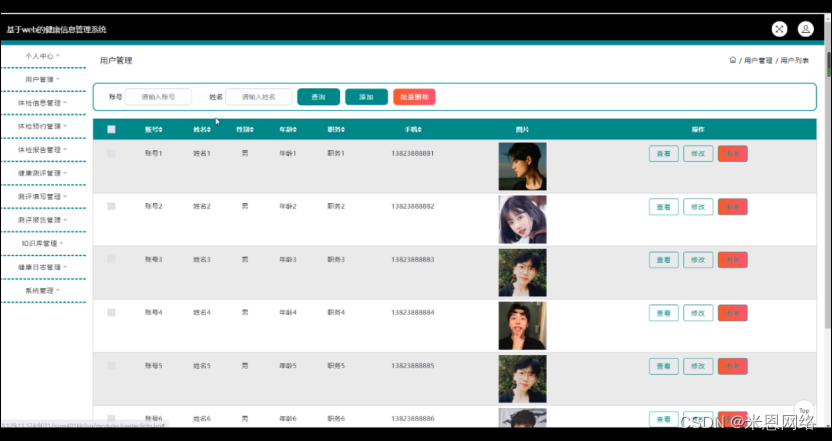The height and width of the screenshot is (441, 832).
Task: Tick the checkbox for 账号4
Action: [111, 313]
